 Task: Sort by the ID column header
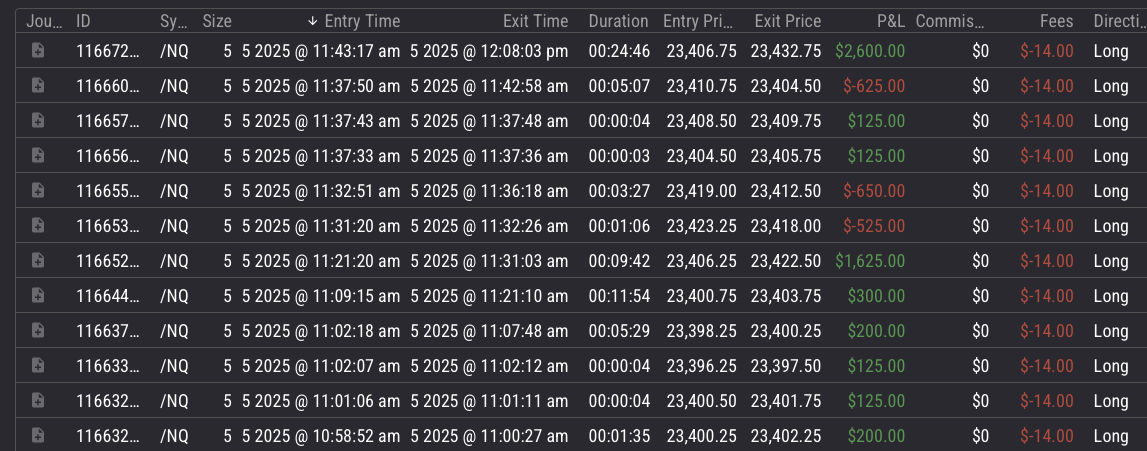pyautogui.click(x=84, y=21)
